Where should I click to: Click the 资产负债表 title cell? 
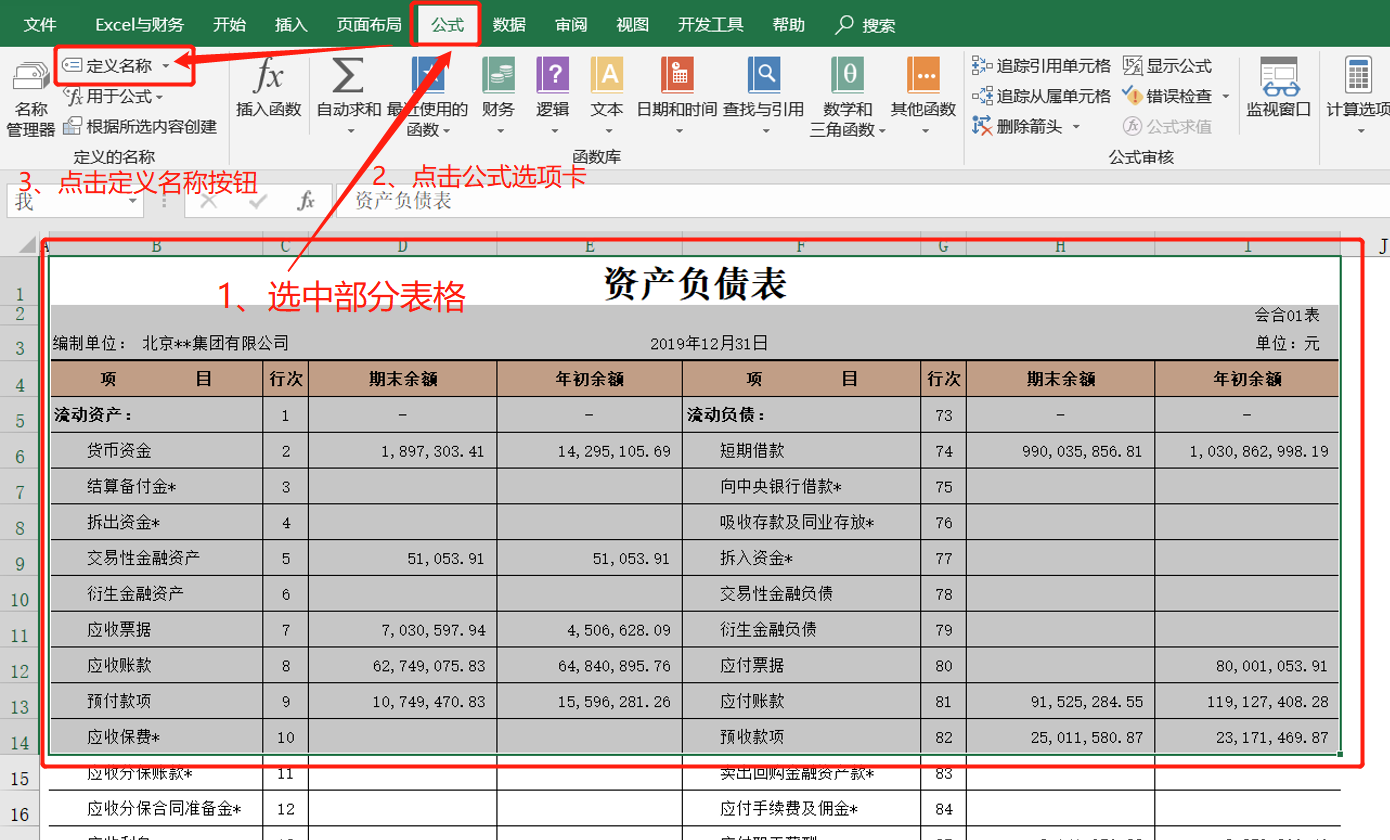[x=695, y=284]
